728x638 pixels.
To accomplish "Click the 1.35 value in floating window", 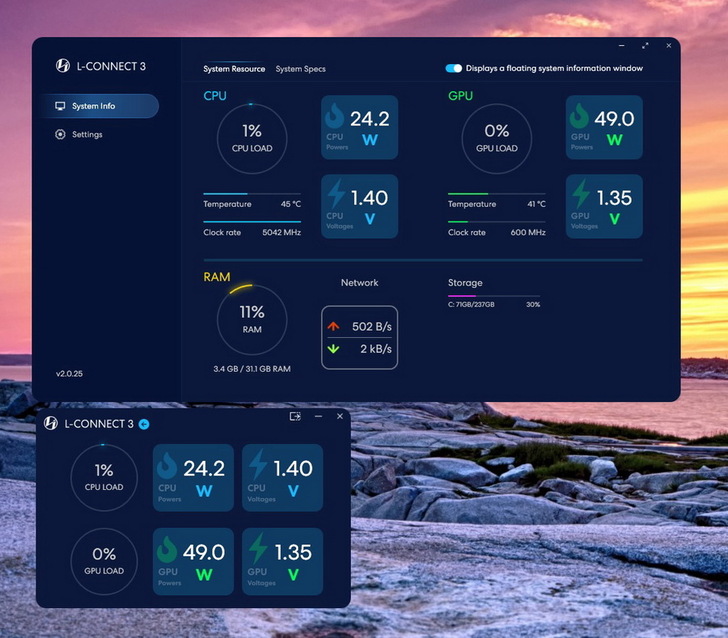I will (293, 552).
